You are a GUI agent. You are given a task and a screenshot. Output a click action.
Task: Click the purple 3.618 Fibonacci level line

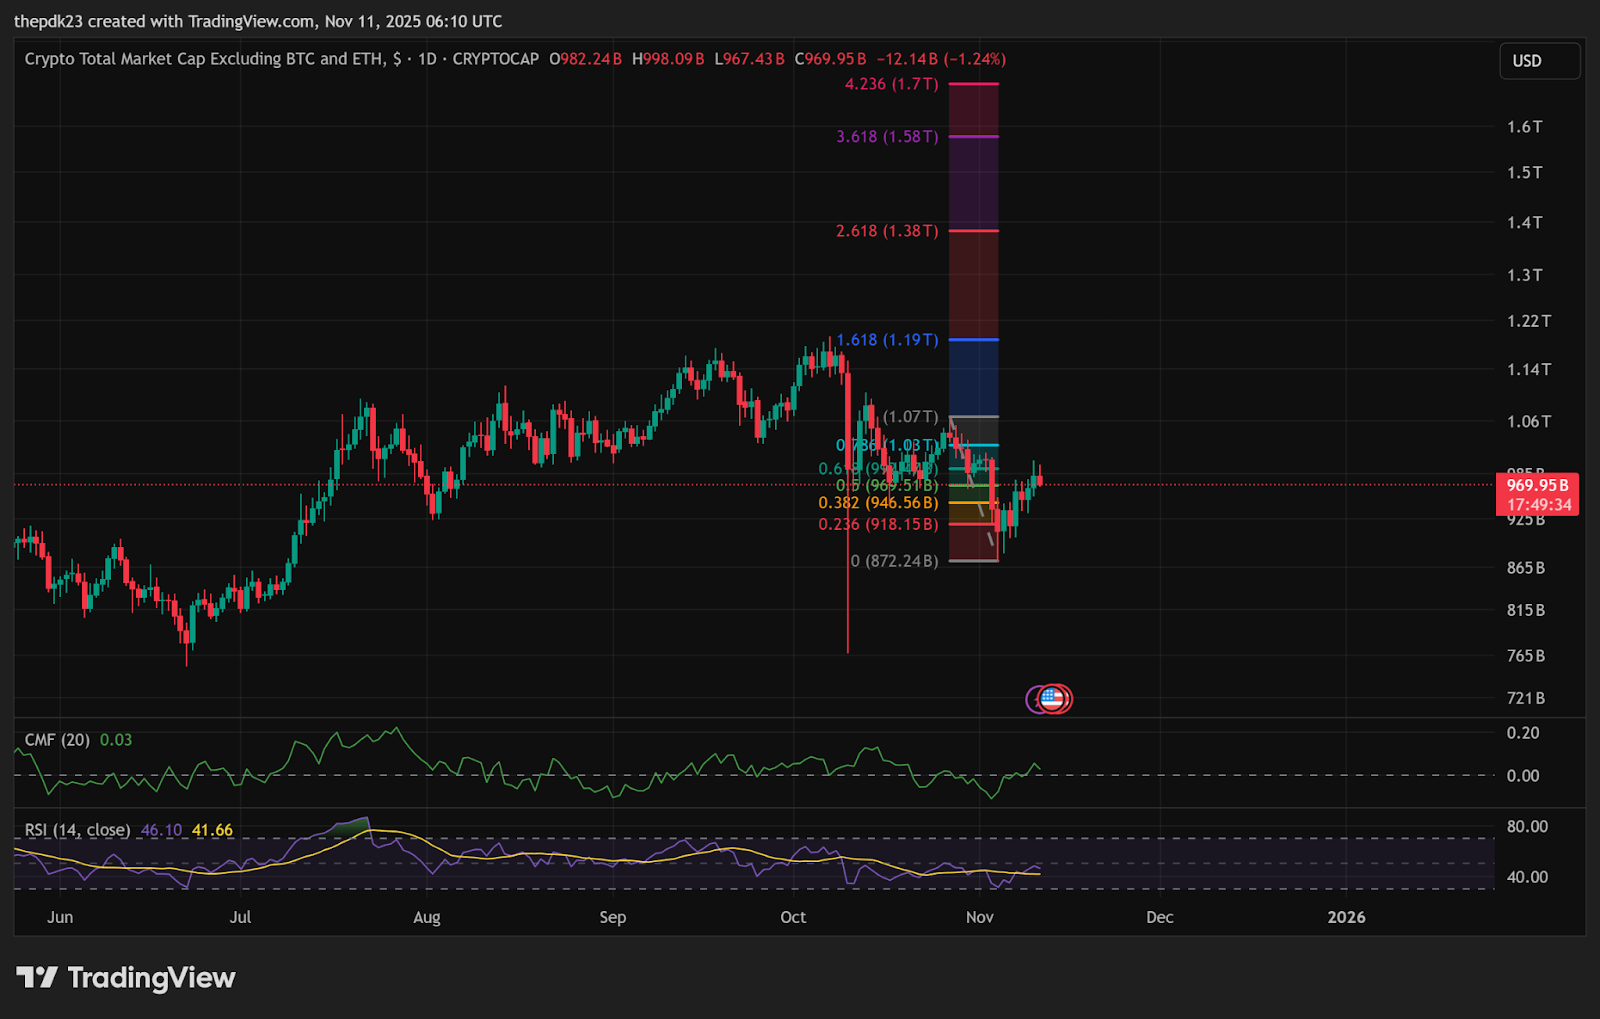[973, 136]
